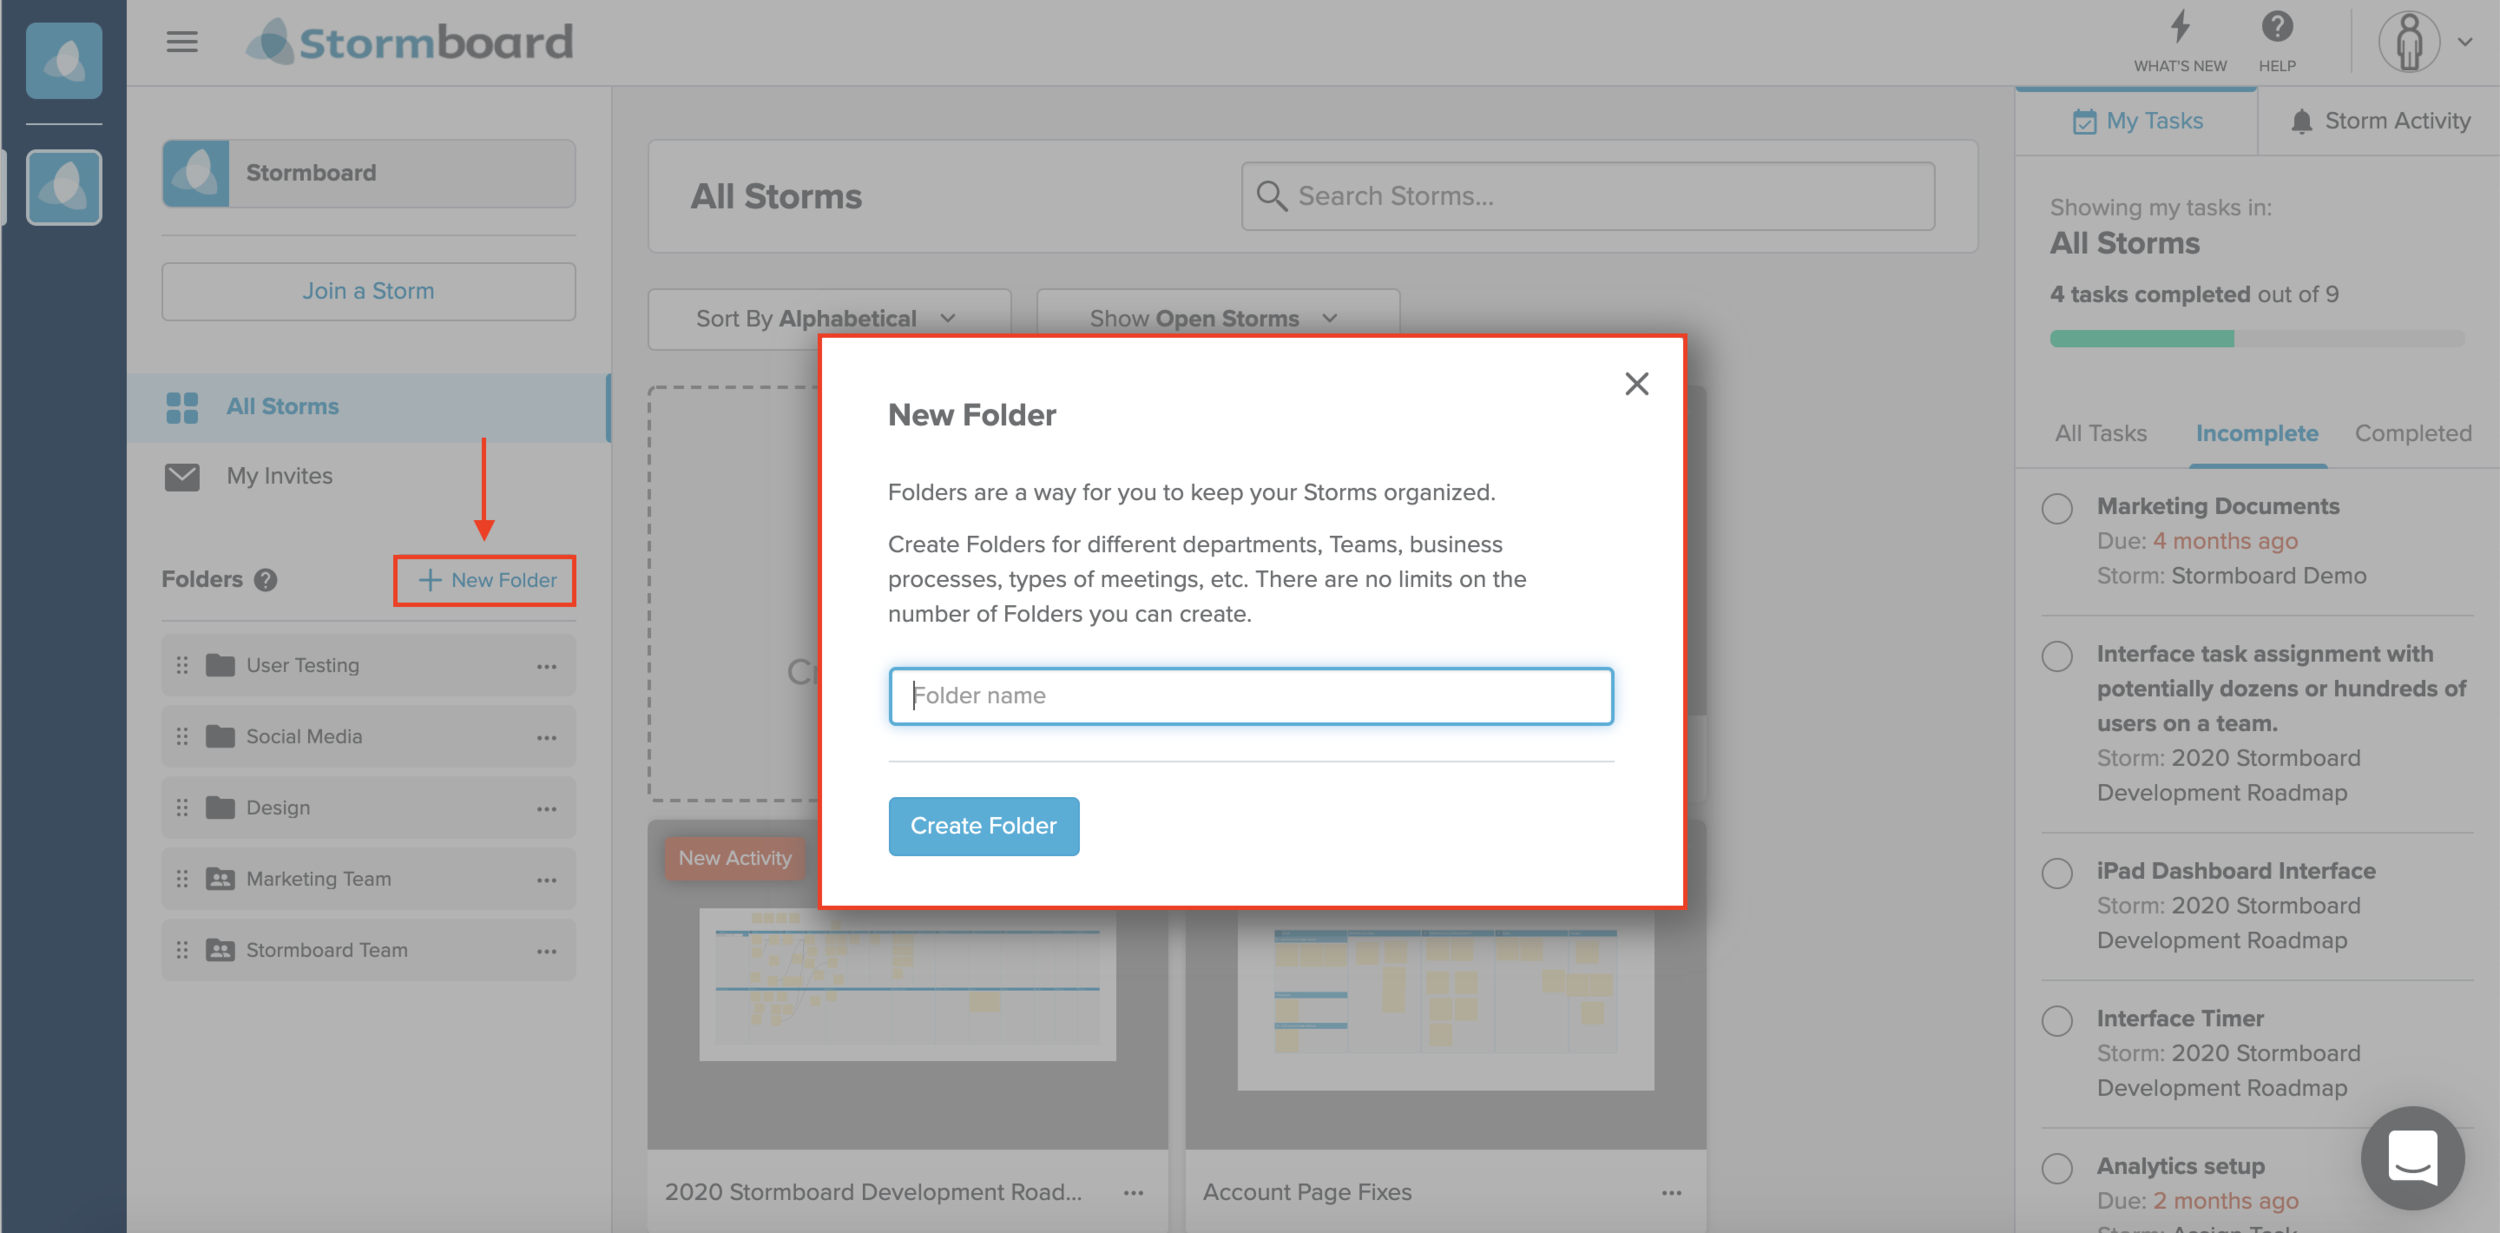Mark Interface task assignment task complete
The height and width of the screenshot is (1233, 2500).
(2057, 656)
